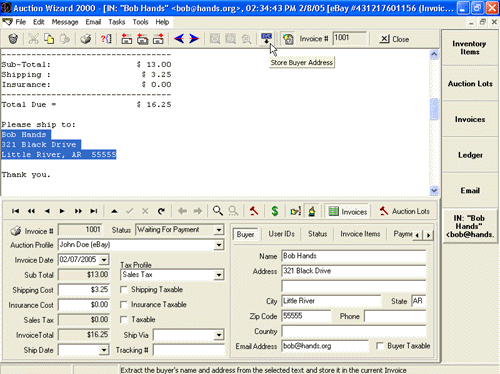Open Email from the sidebar
The height and width of the screenshot is (374, 500).
click(470, 191)
